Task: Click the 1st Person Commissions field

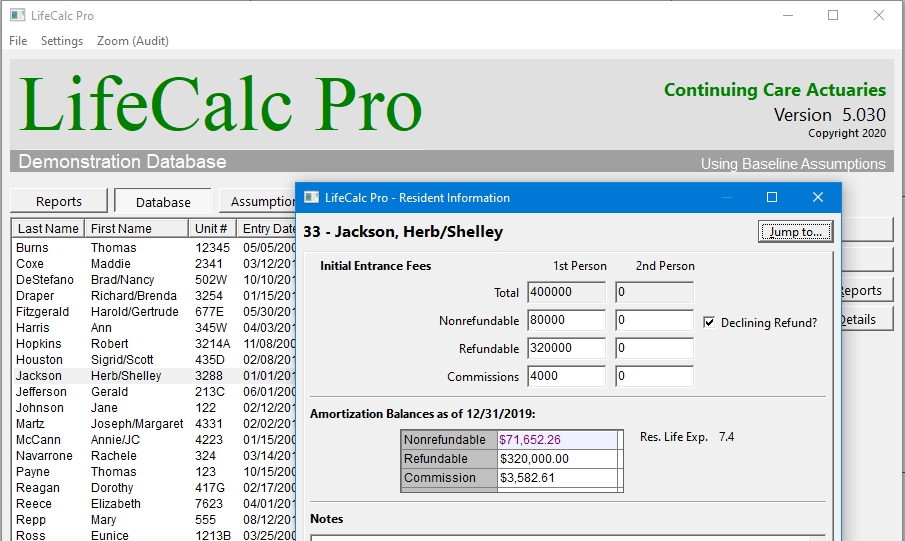Action: 566,377
